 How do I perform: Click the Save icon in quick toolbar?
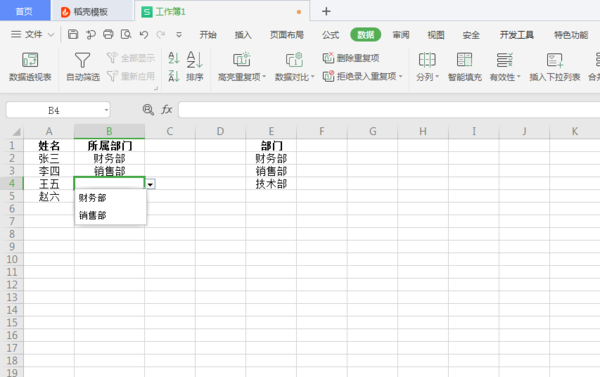[73, 34]
